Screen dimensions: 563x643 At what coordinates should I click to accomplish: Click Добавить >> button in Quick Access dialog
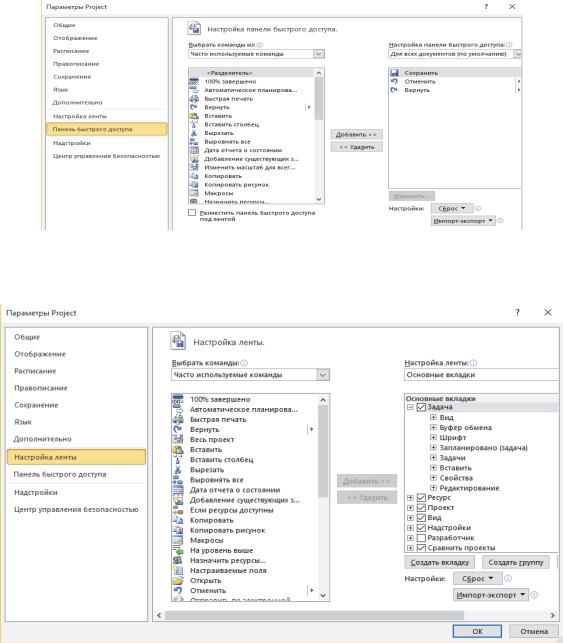tap(356, 134)
